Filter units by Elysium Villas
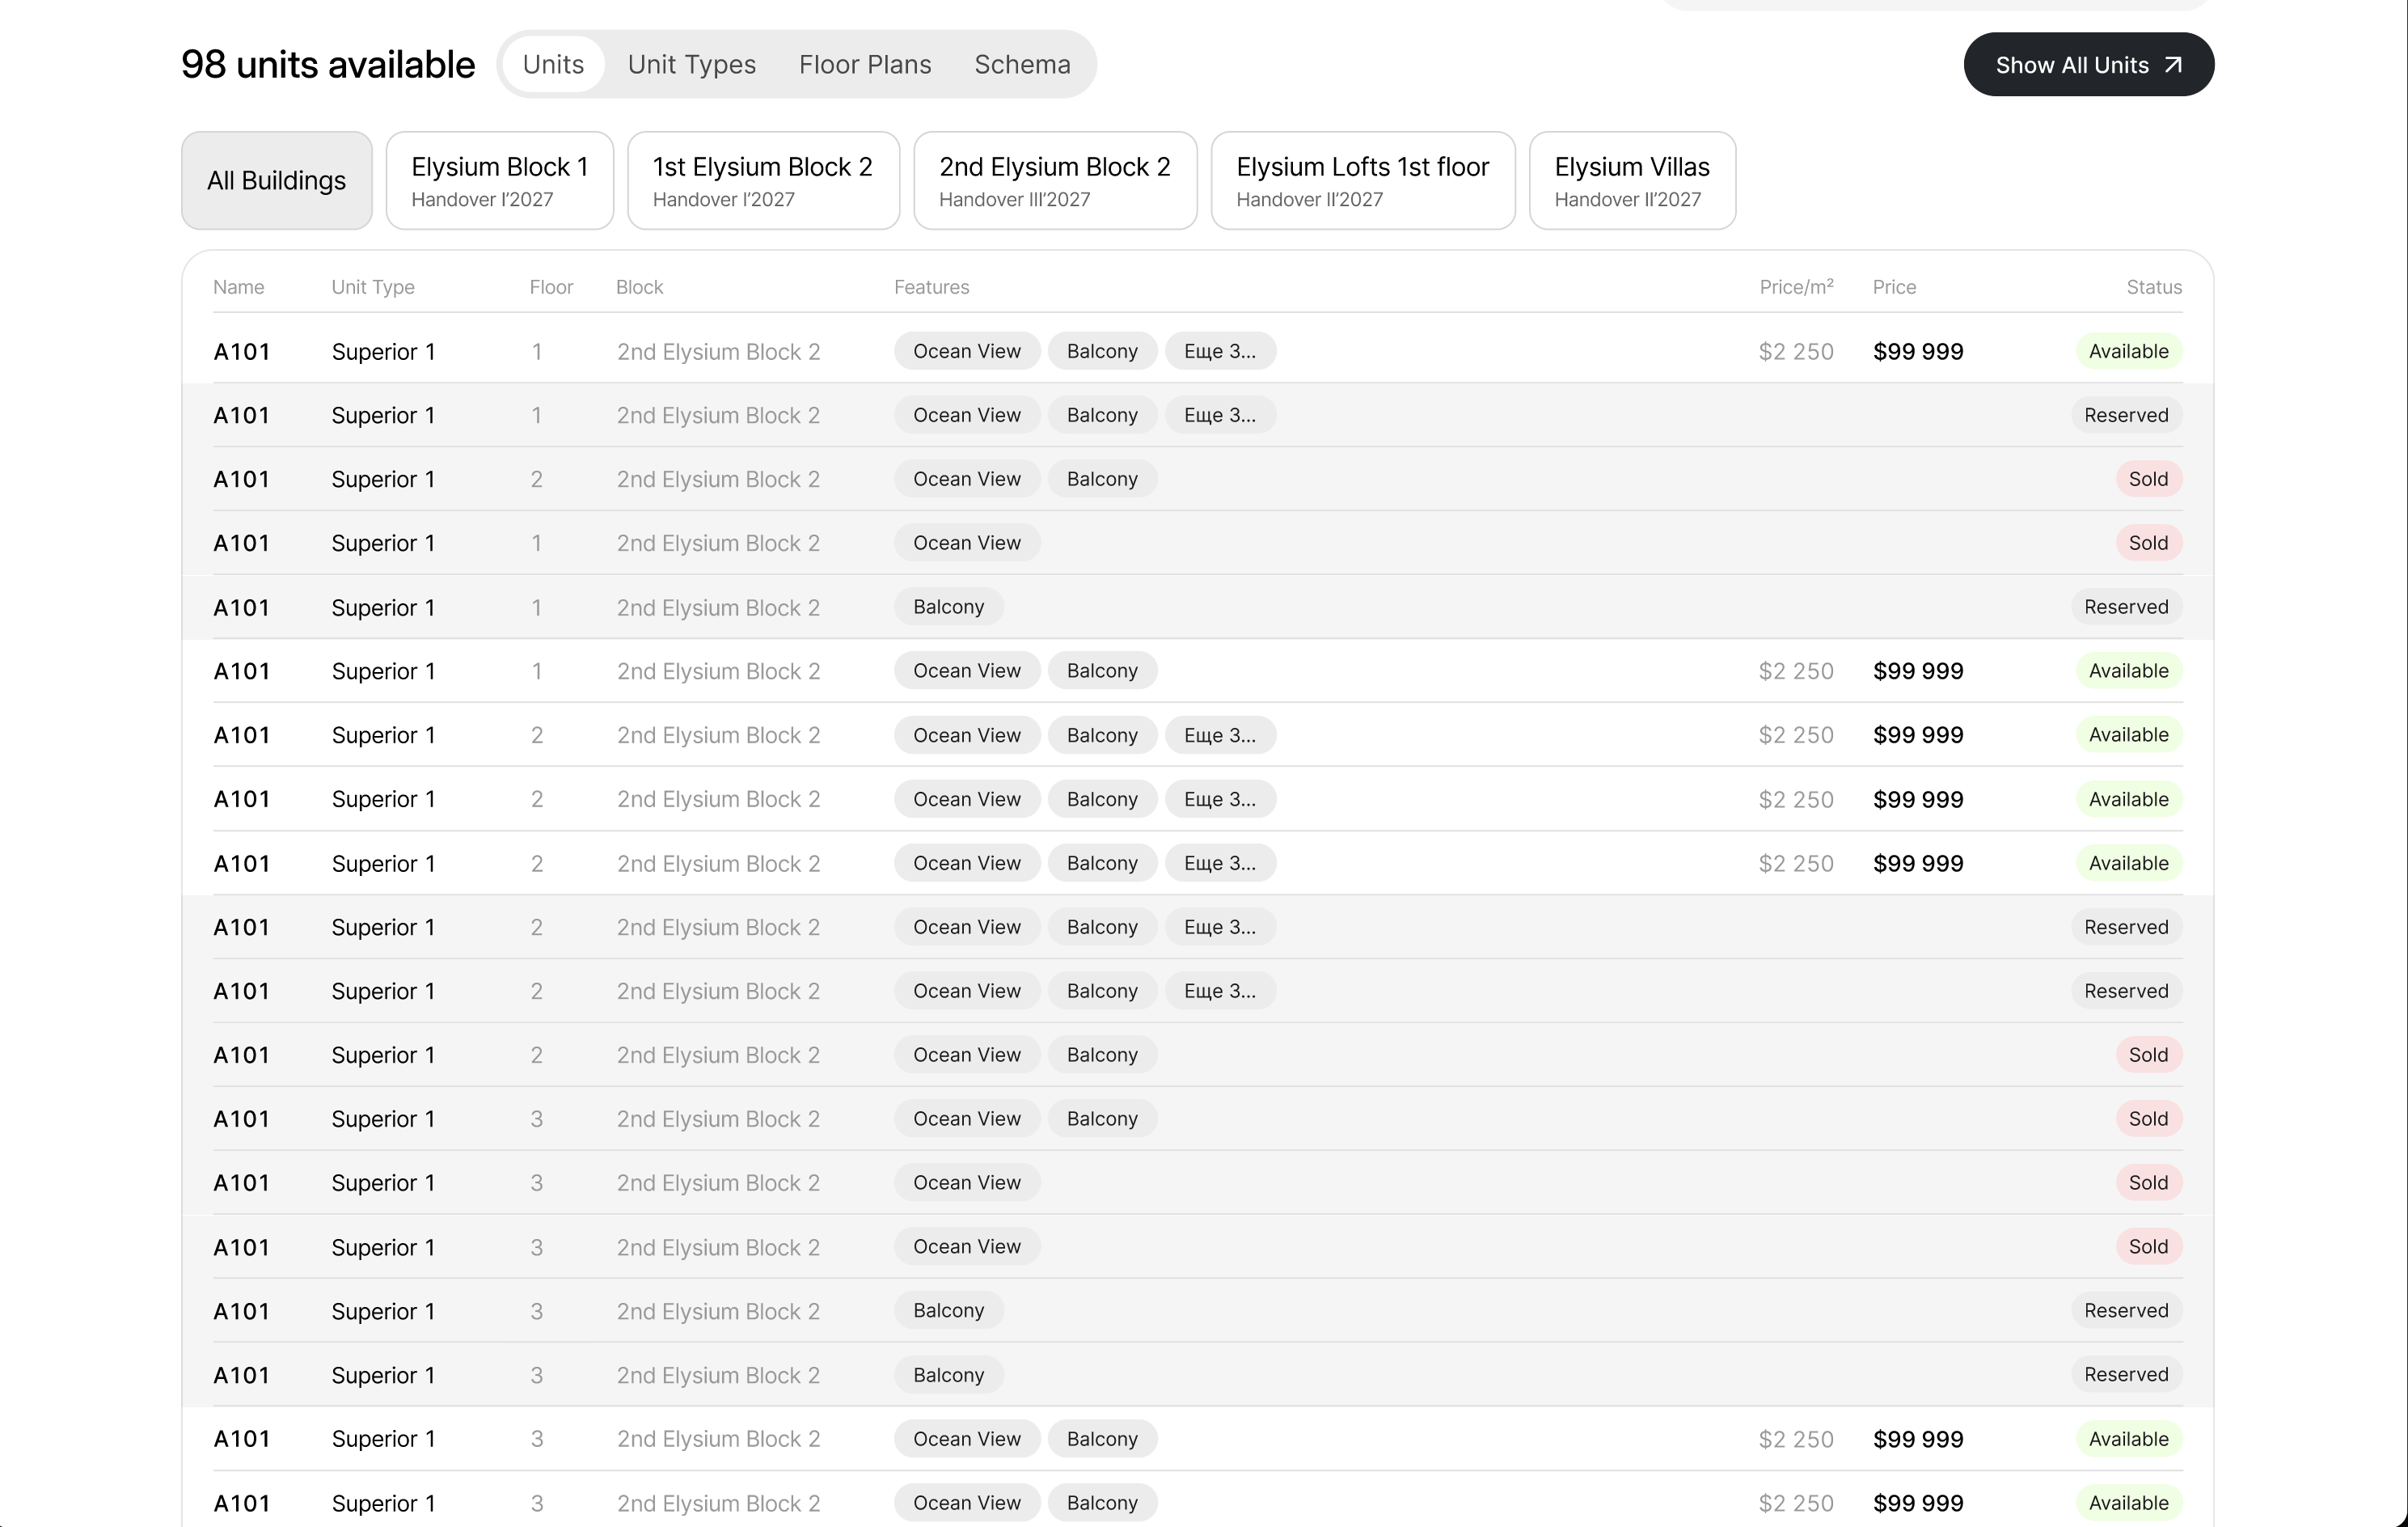This screenshot has width=2408, height=1527. click(1631, 181)
